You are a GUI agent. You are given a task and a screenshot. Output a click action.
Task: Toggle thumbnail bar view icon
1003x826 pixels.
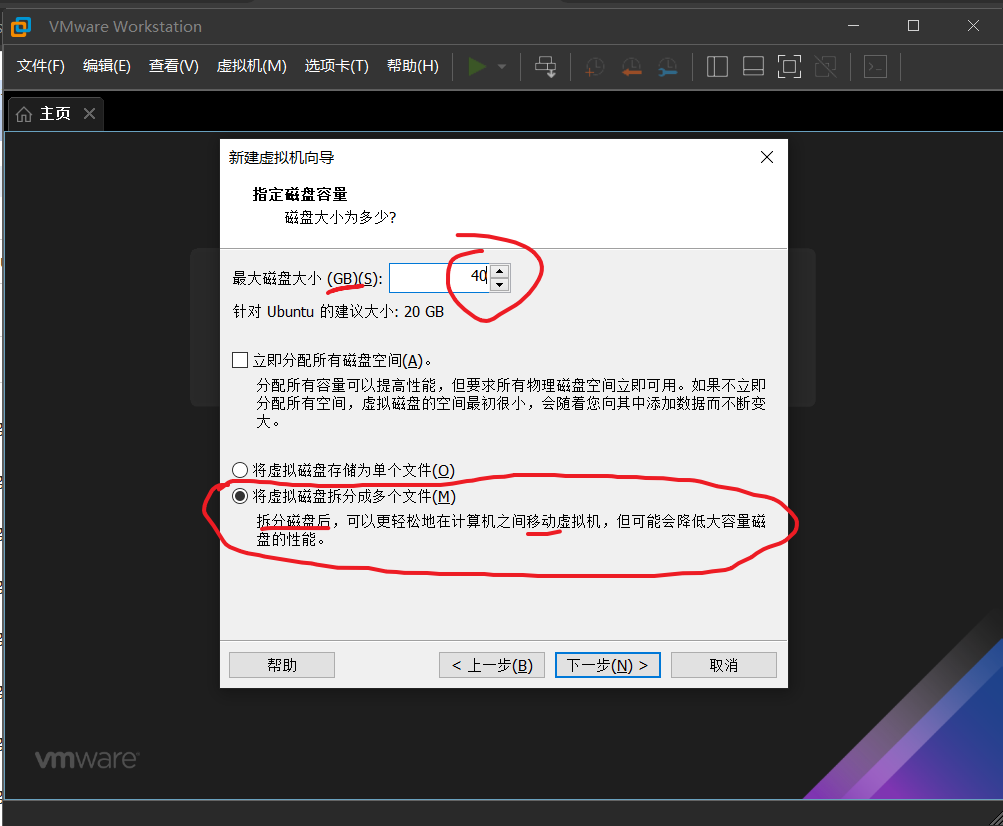tap(754, 67)
